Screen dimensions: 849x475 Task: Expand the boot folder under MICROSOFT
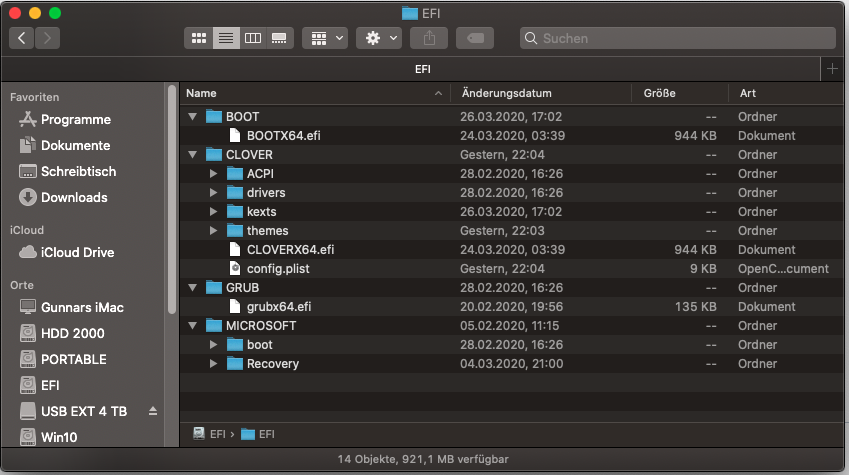[213, 344]
